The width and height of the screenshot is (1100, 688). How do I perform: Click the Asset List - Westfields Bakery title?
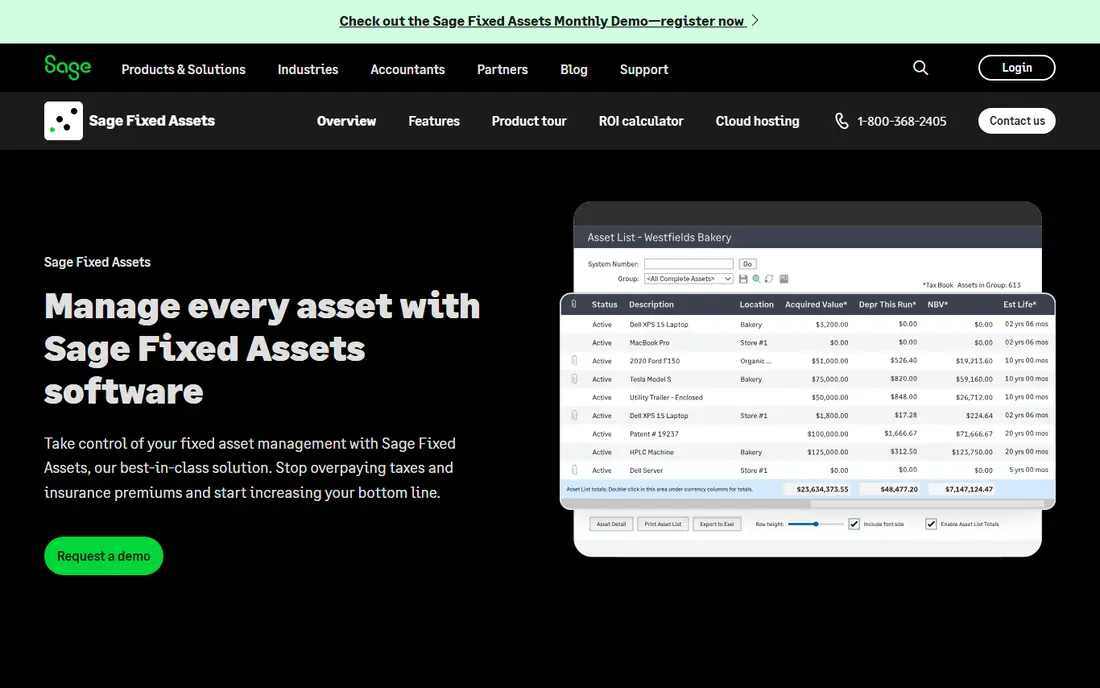[x=659, y=237]
